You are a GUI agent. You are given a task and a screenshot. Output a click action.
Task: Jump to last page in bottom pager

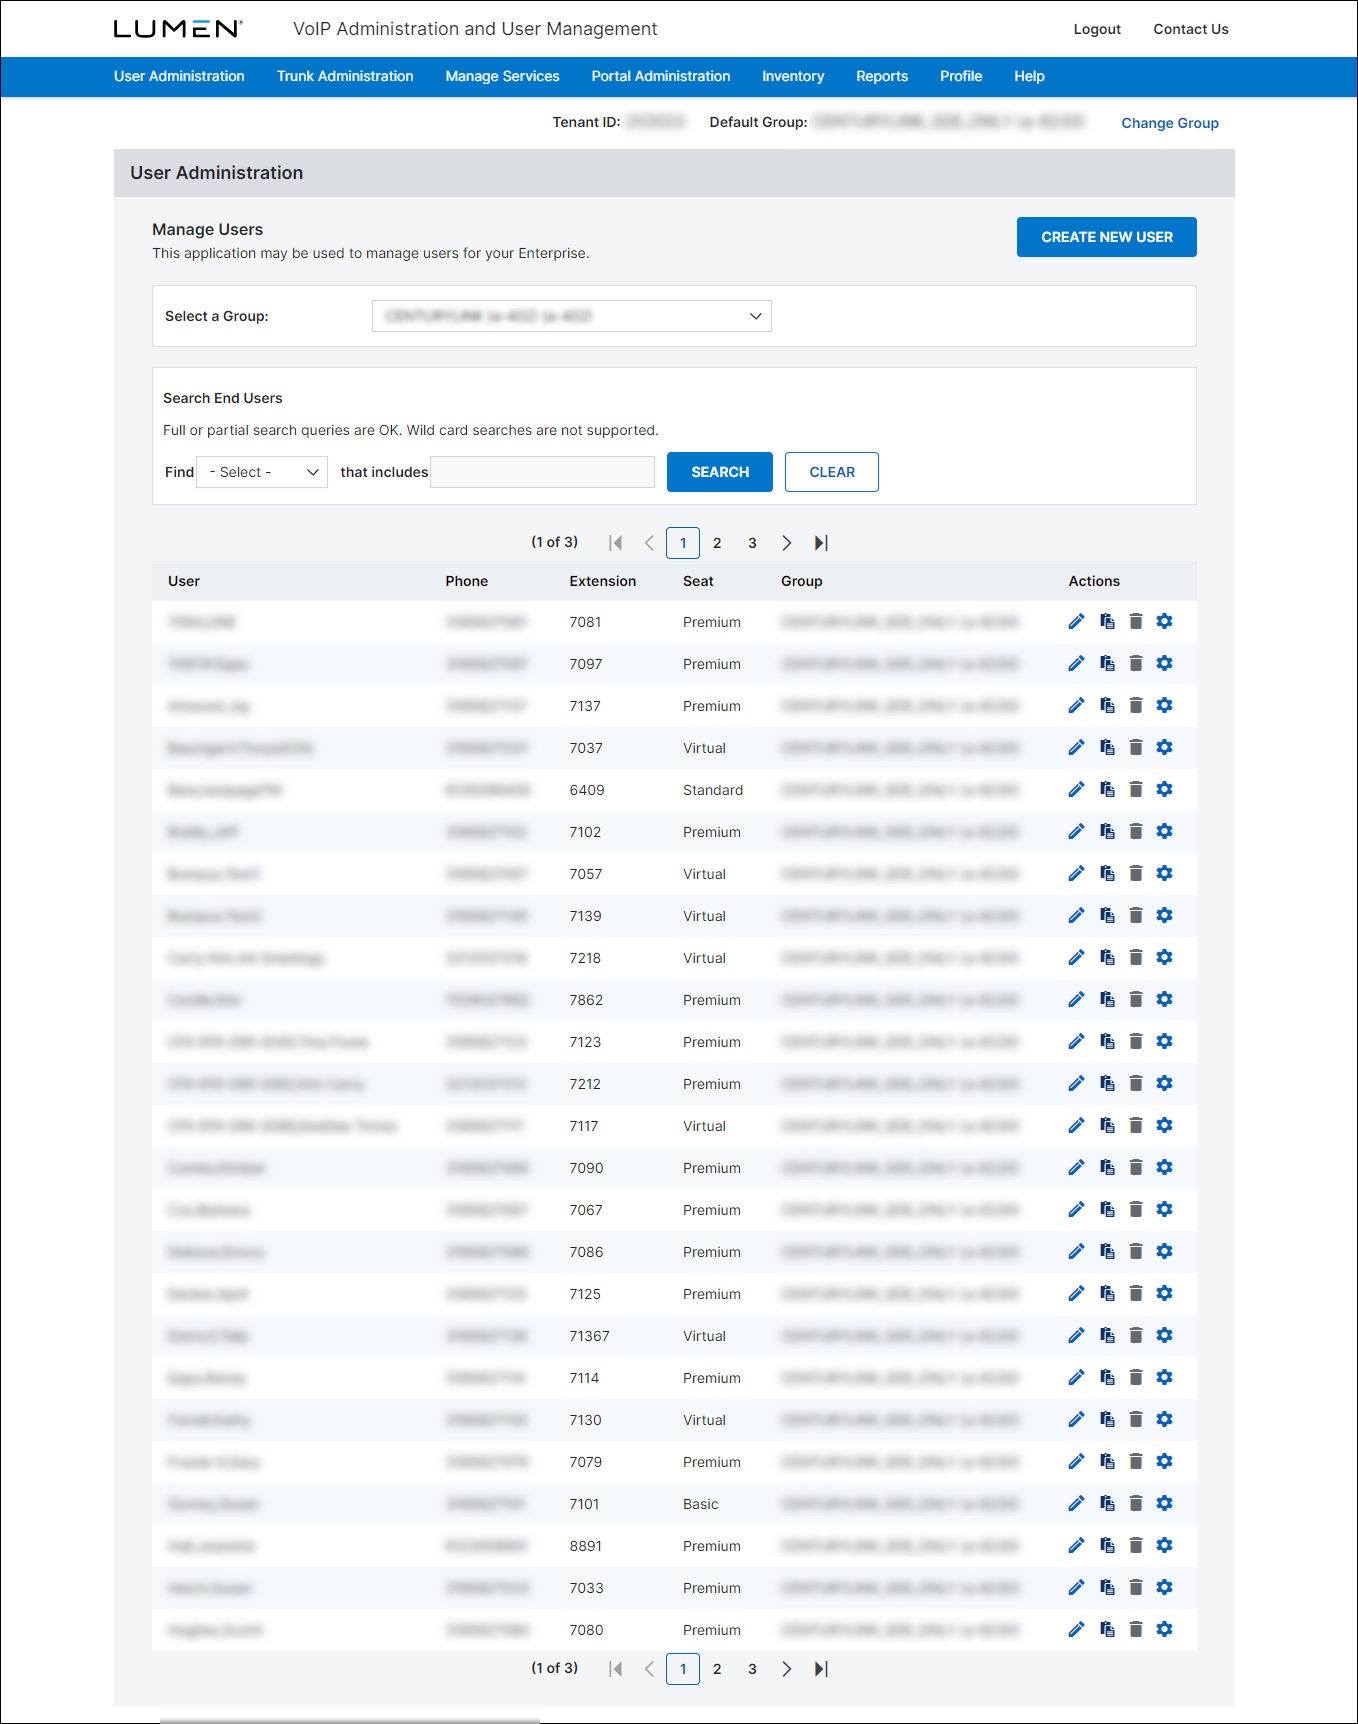pos(821,1669)
